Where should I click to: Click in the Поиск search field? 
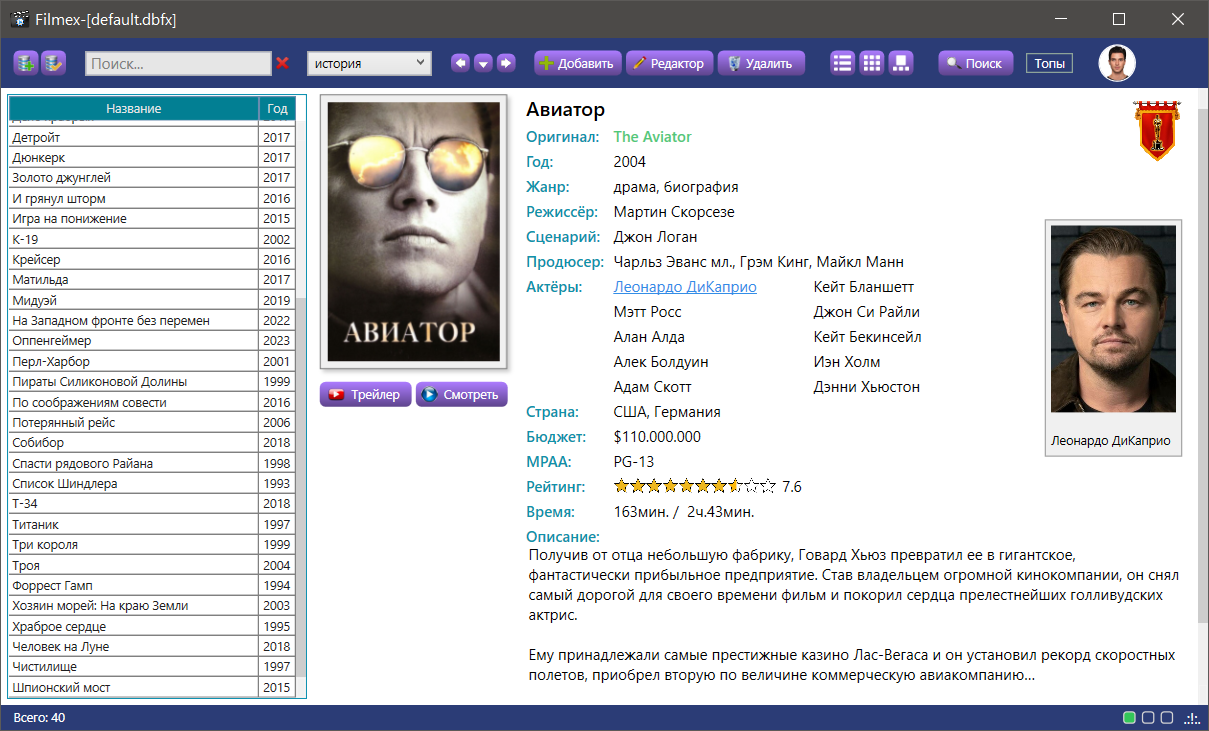click(x=178, y=63)
